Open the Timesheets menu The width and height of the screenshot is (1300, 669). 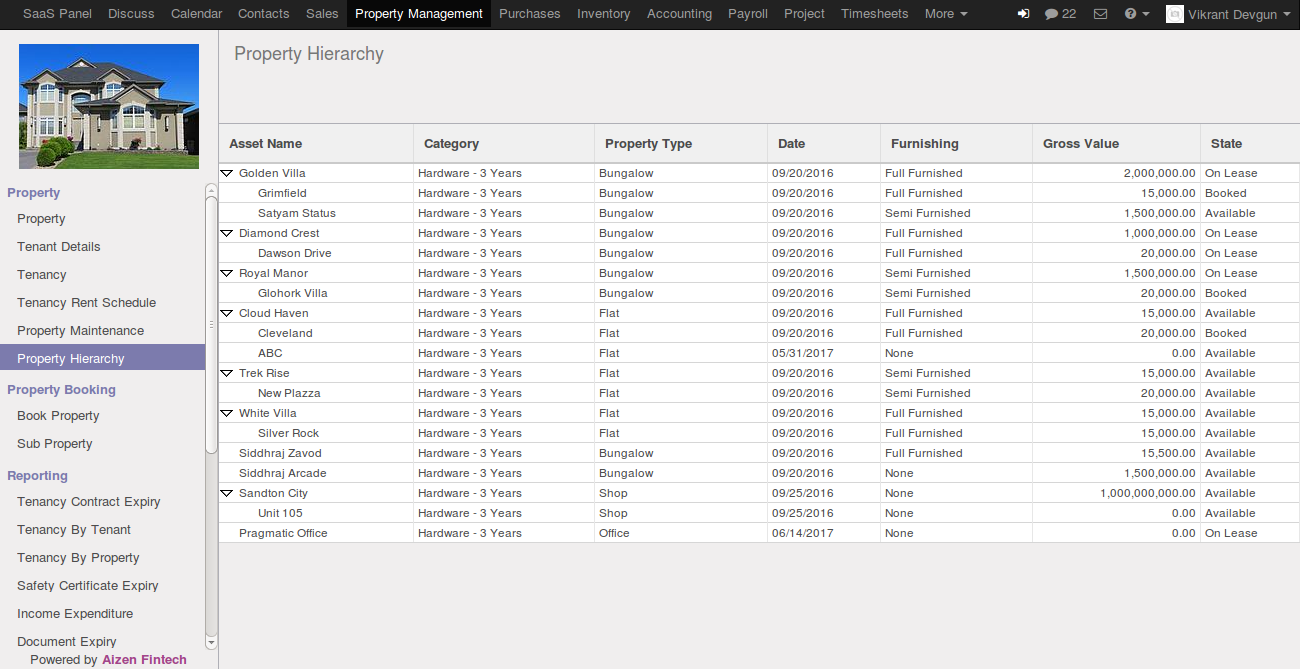point(875,14)
